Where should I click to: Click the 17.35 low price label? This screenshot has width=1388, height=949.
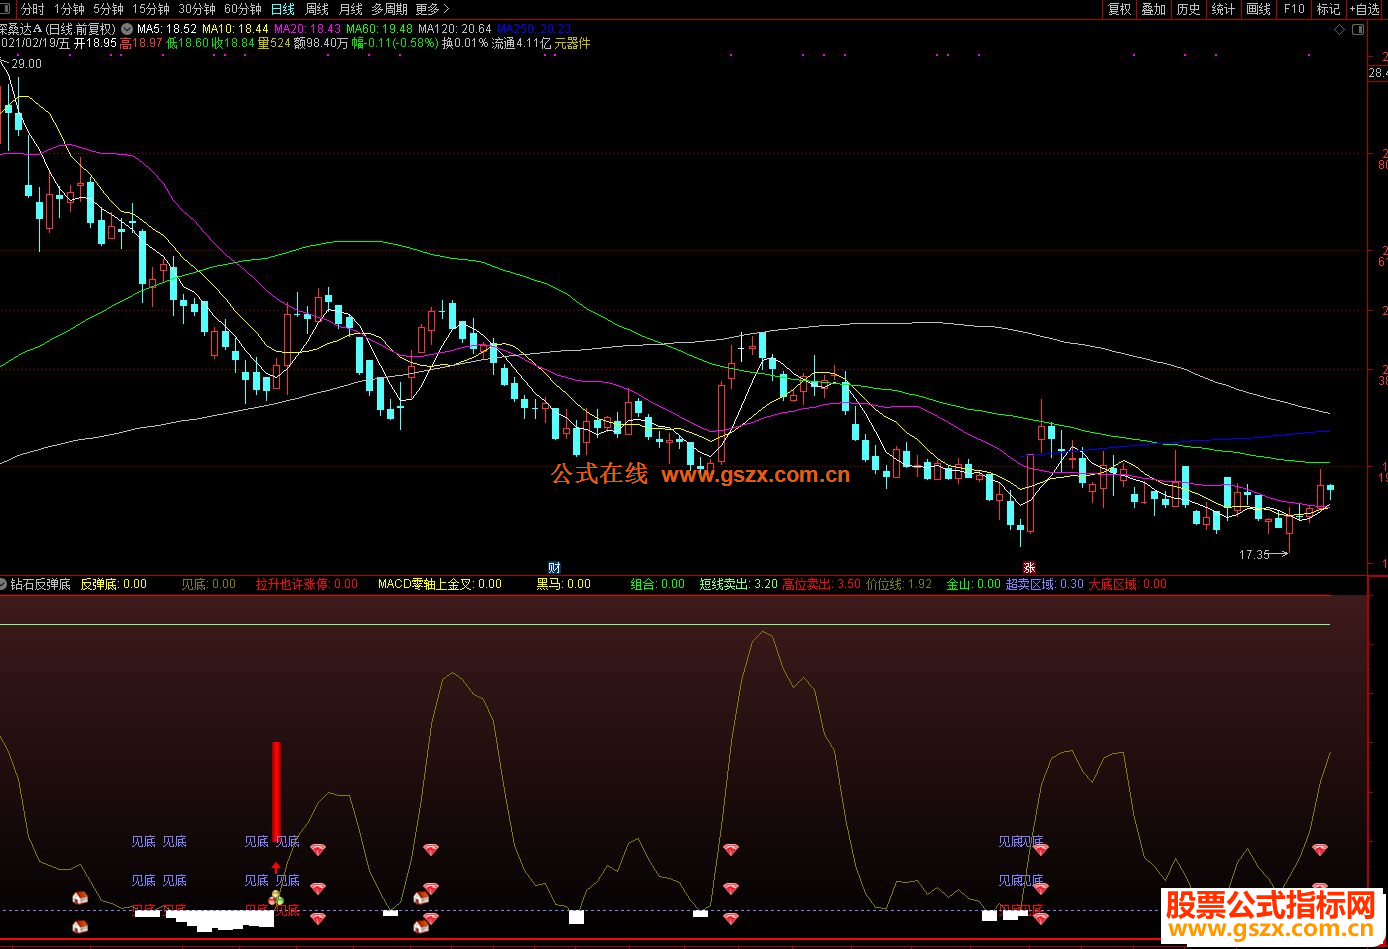coord(1254,555)
